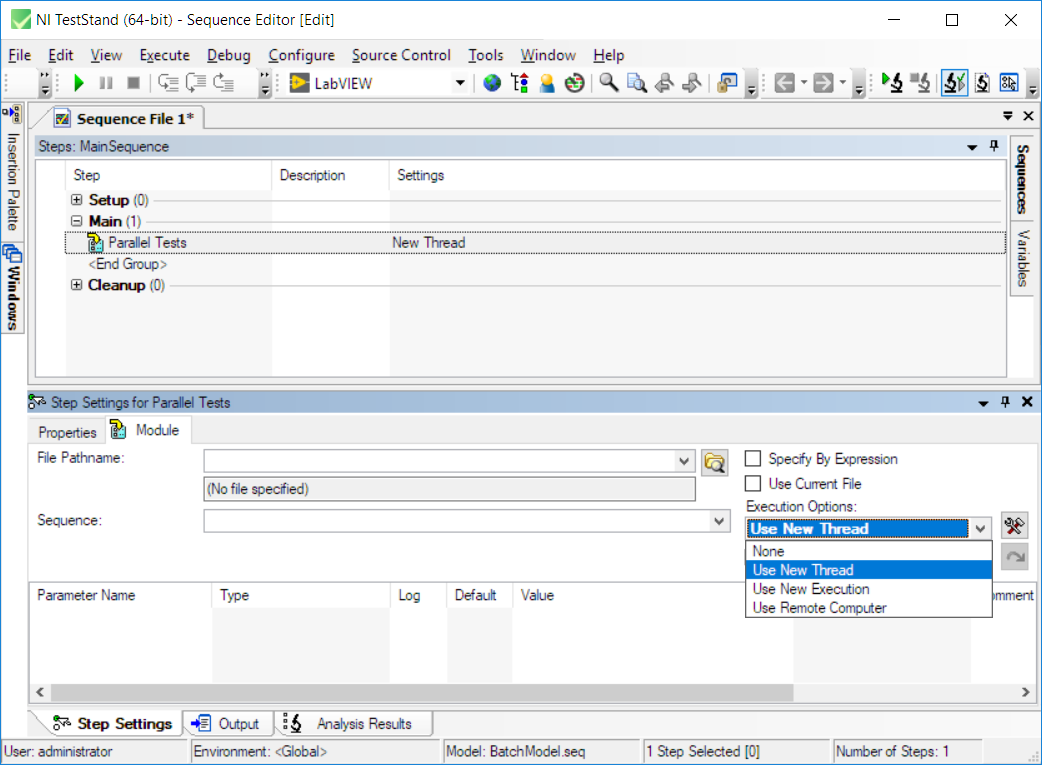Click the Step Into toolbar icon

click(168, 84)
